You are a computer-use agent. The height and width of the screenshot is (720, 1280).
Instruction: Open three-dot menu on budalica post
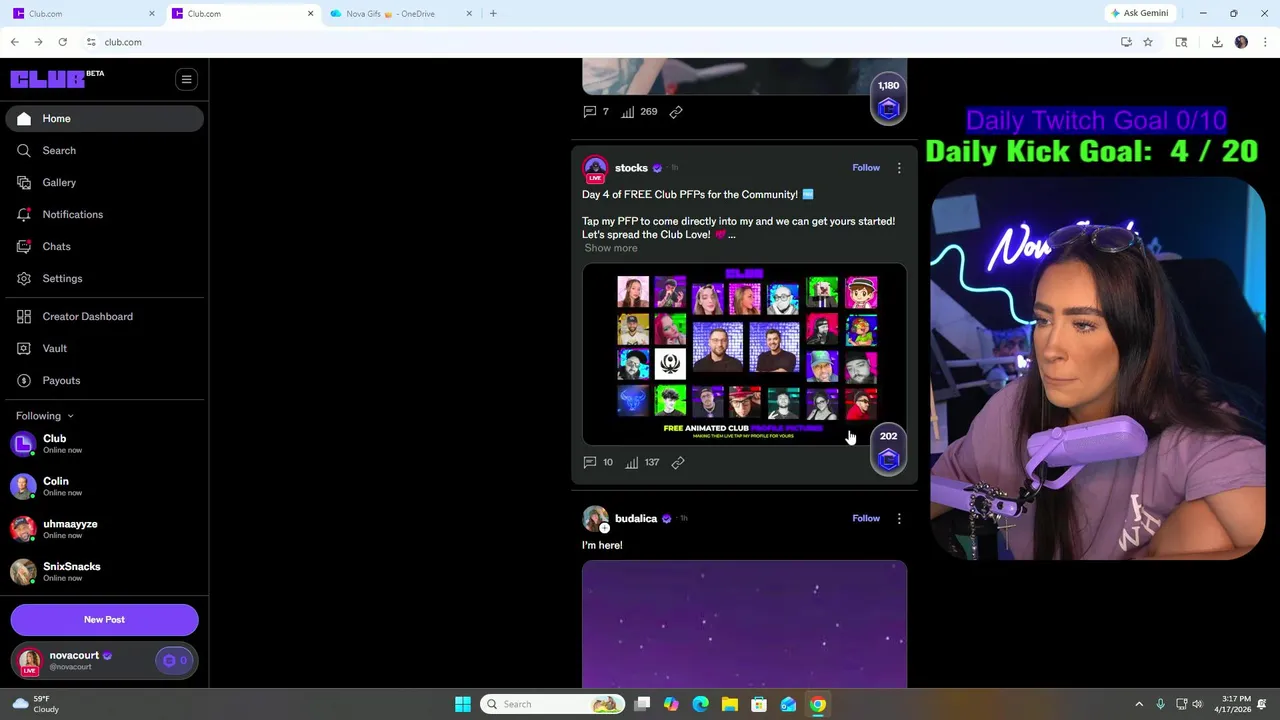[899, 519]
